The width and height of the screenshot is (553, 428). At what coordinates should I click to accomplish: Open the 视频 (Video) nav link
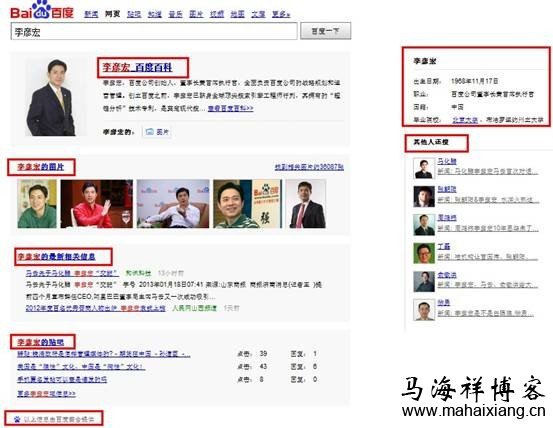point(217,14)
